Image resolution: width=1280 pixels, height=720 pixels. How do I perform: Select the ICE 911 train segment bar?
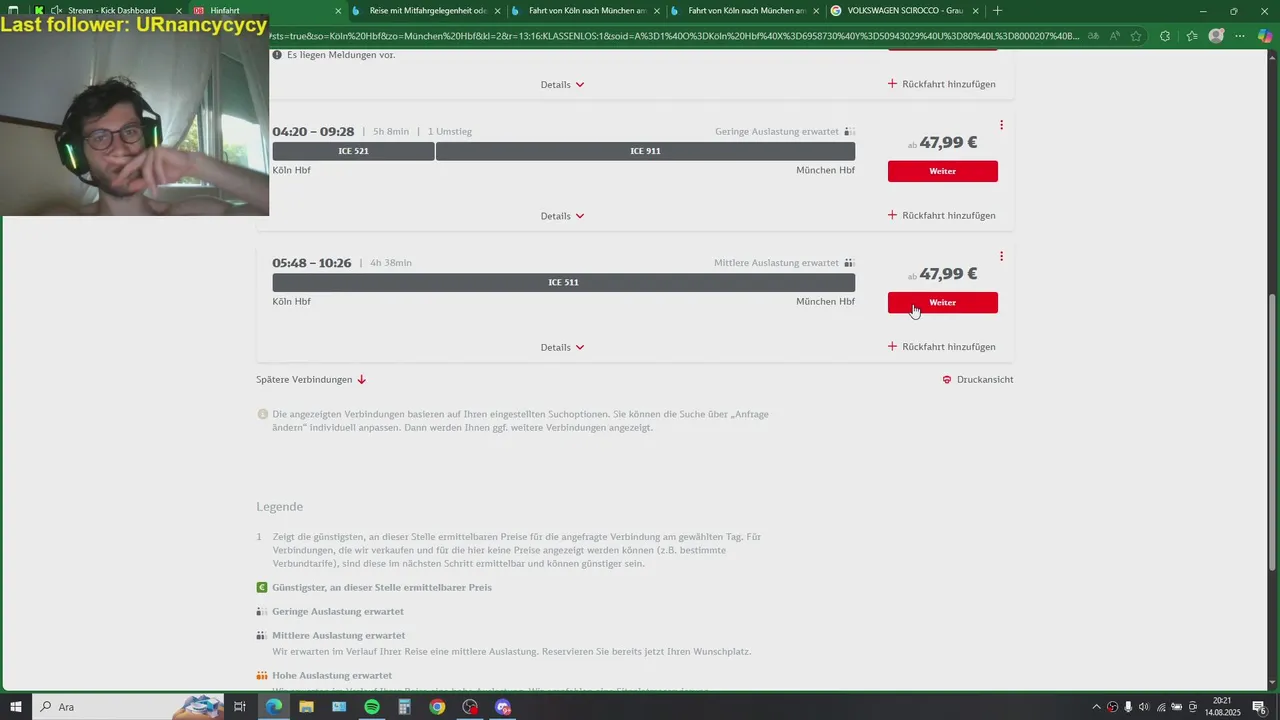(x=645, y=151)
